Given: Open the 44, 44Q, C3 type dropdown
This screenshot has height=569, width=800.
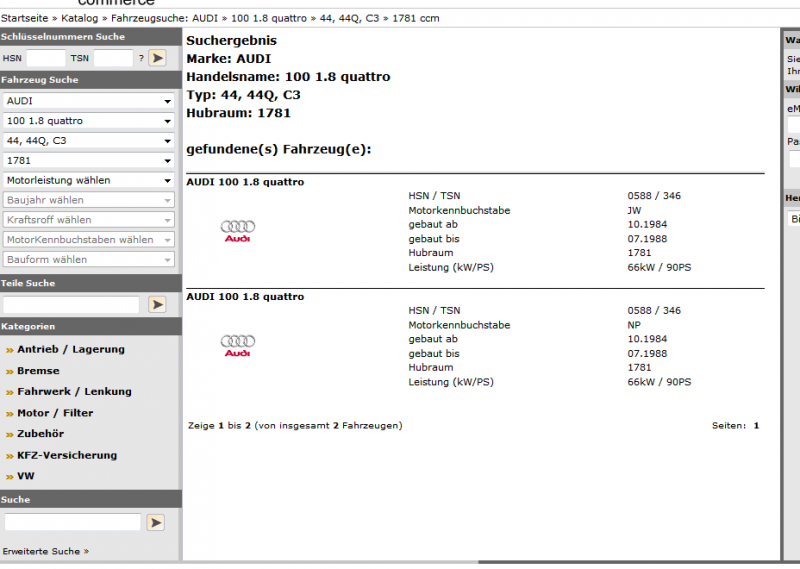Looking at the screenshot, I should [x=89, y=141].
